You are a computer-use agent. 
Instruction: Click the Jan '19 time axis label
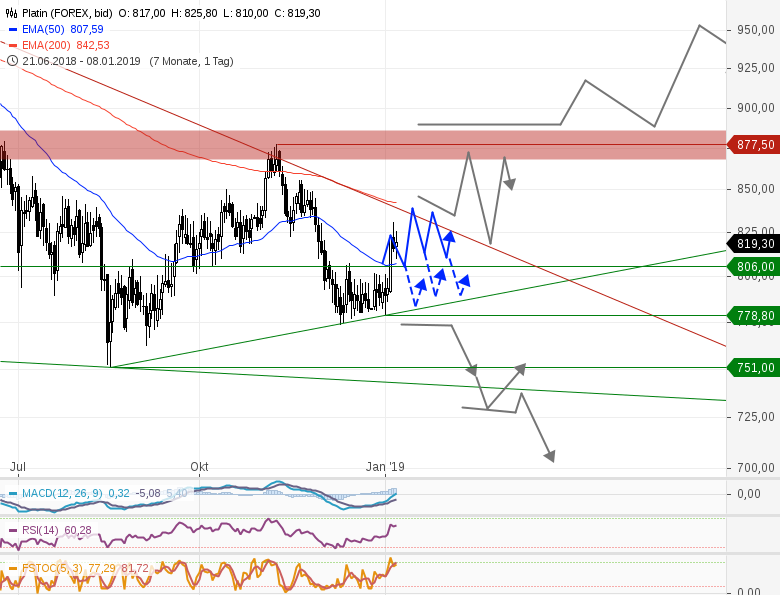pos(385,467)
